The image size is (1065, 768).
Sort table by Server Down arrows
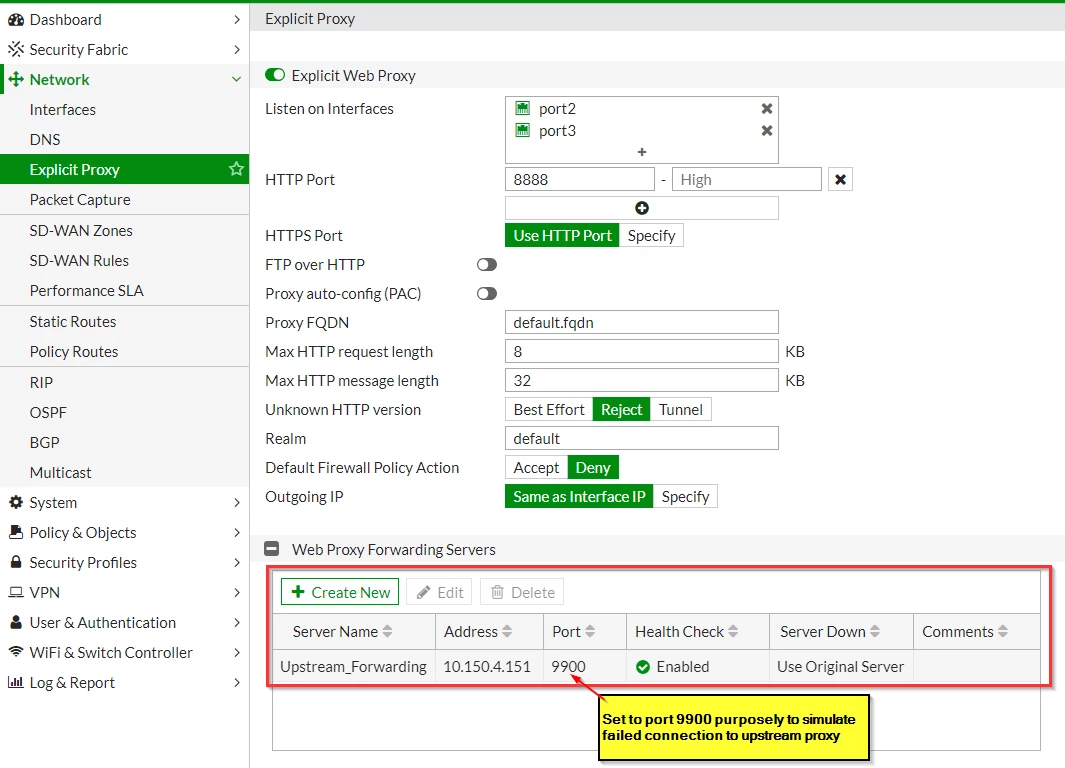tap(875, 632)
